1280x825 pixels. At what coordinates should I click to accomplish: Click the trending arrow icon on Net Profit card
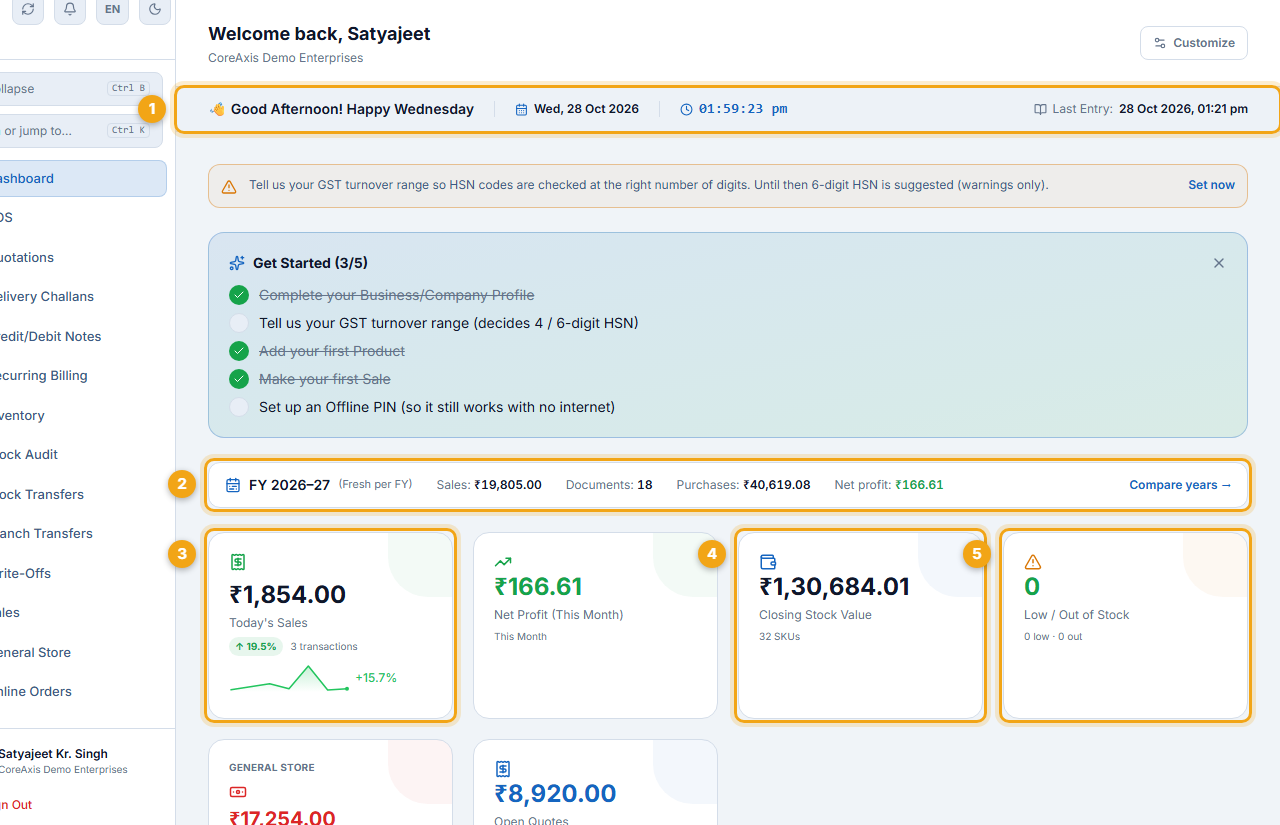pyautogui.click(x=502, y=562)
